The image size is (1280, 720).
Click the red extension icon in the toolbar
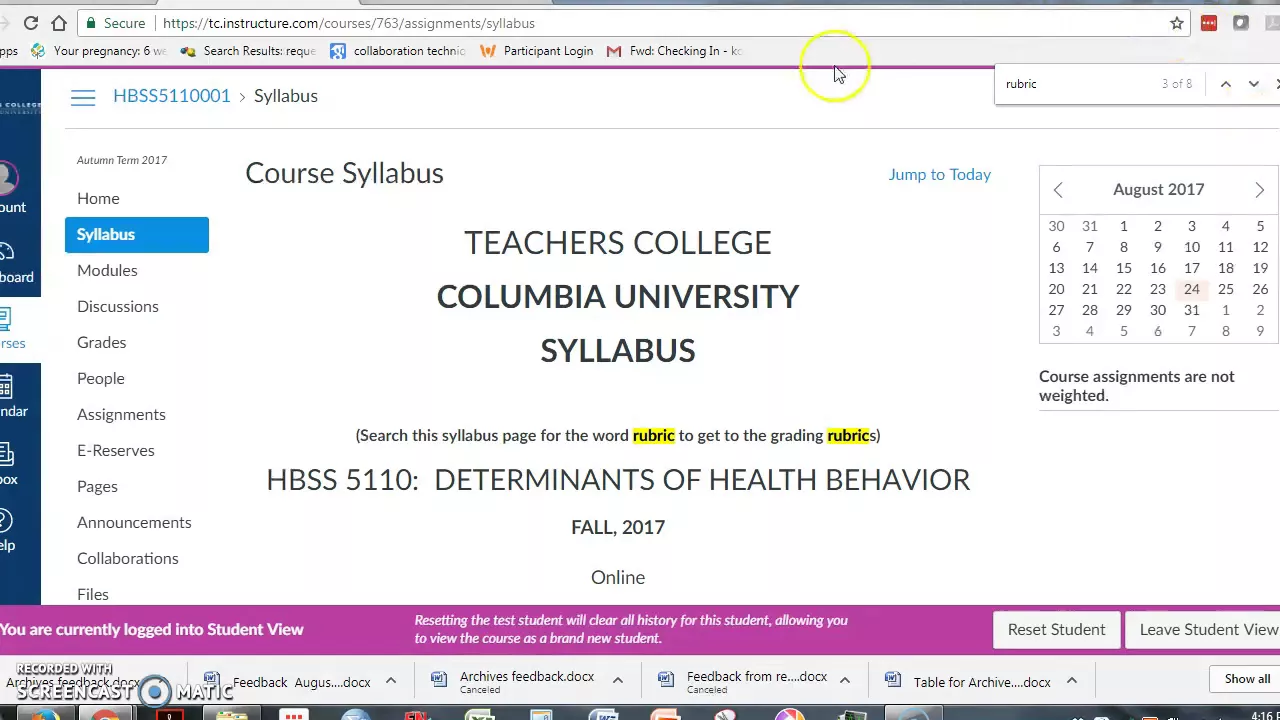(x=1209, y=23)
